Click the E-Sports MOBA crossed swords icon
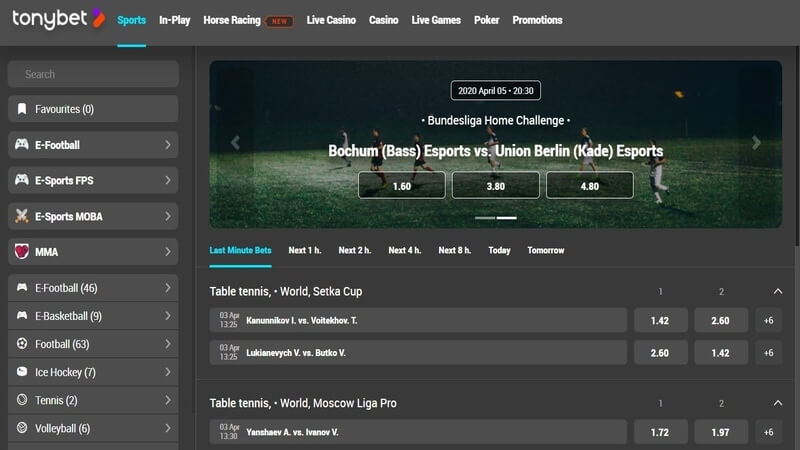Screen dimensions: 800x450 pos(22,216)
